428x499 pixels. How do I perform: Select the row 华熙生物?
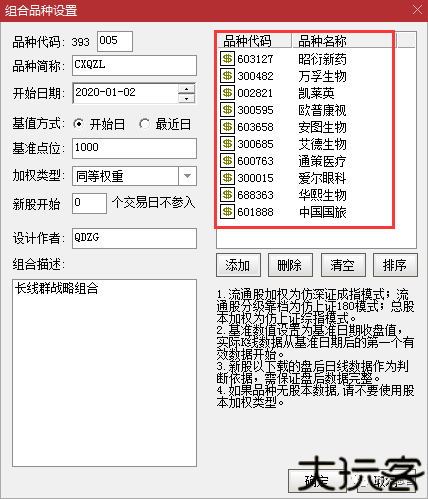[x=322, y=195]
